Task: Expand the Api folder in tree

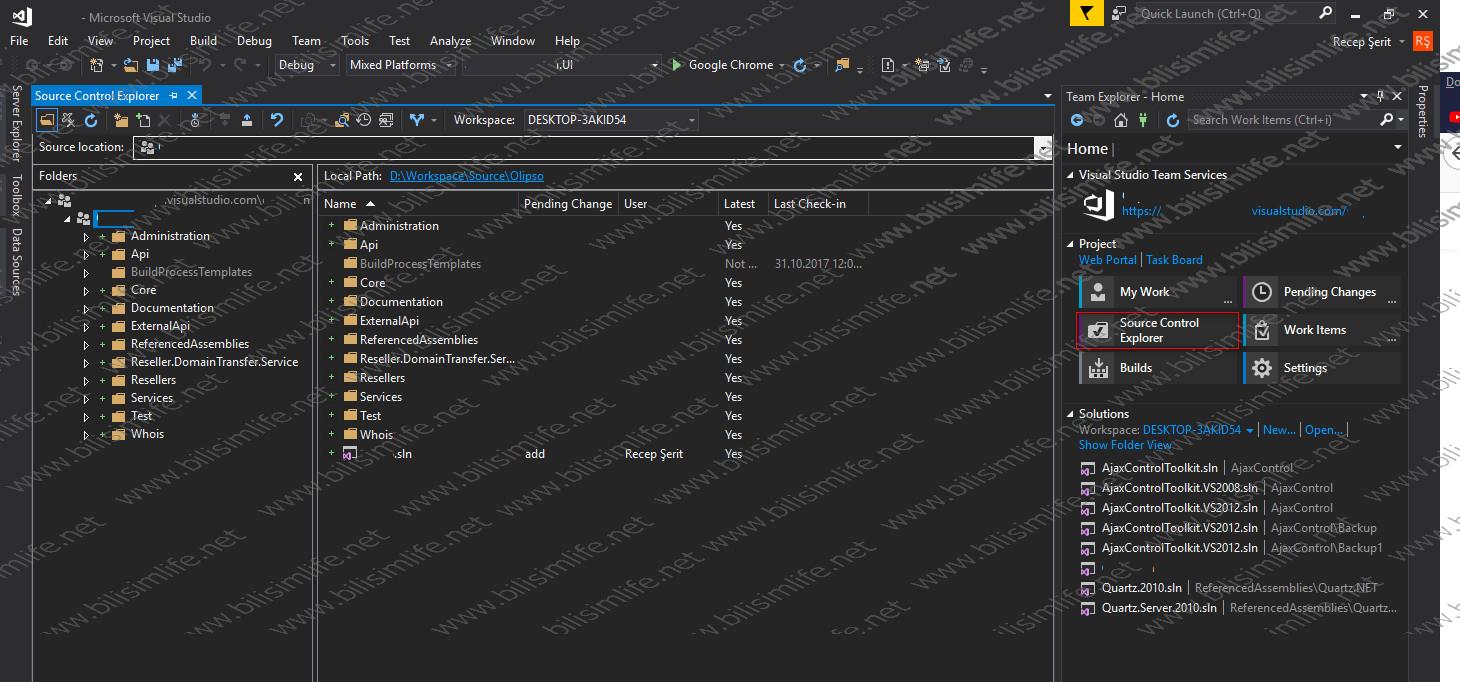Action: (87, 255)
